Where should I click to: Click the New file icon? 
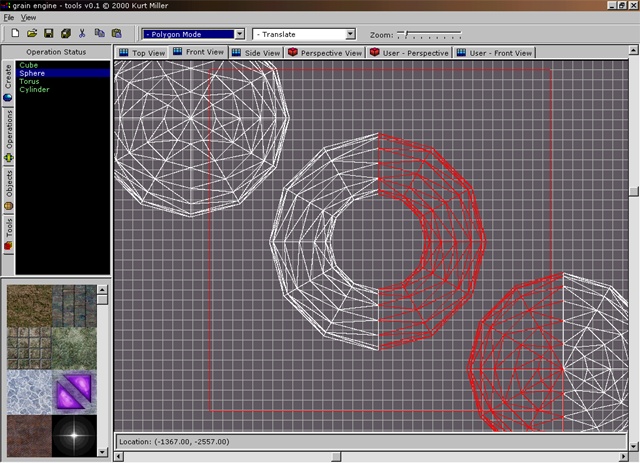point(15,33)
